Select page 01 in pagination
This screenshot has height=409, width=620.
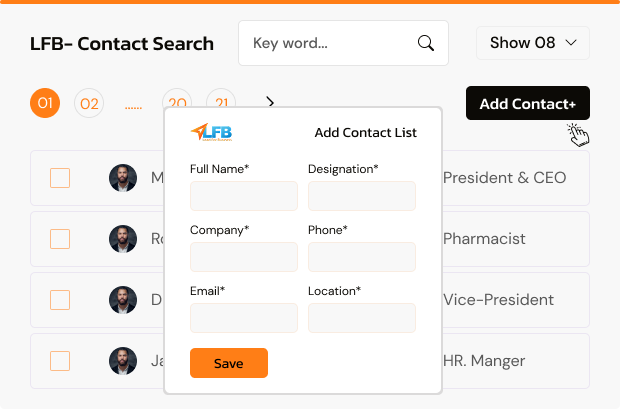(45, 103)
